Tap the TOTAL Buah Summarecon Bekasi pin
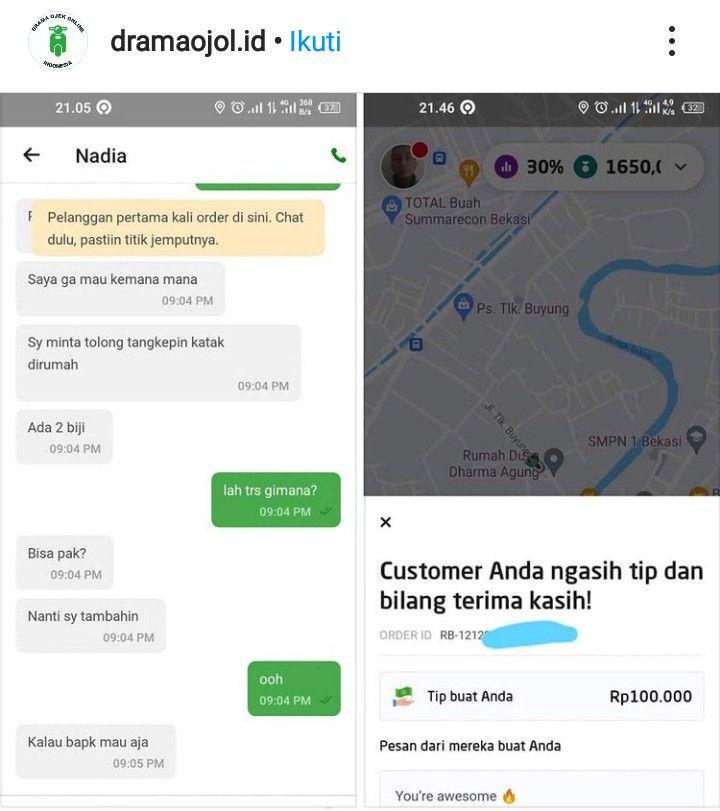720x811 pixels. (x=391, y=209)
